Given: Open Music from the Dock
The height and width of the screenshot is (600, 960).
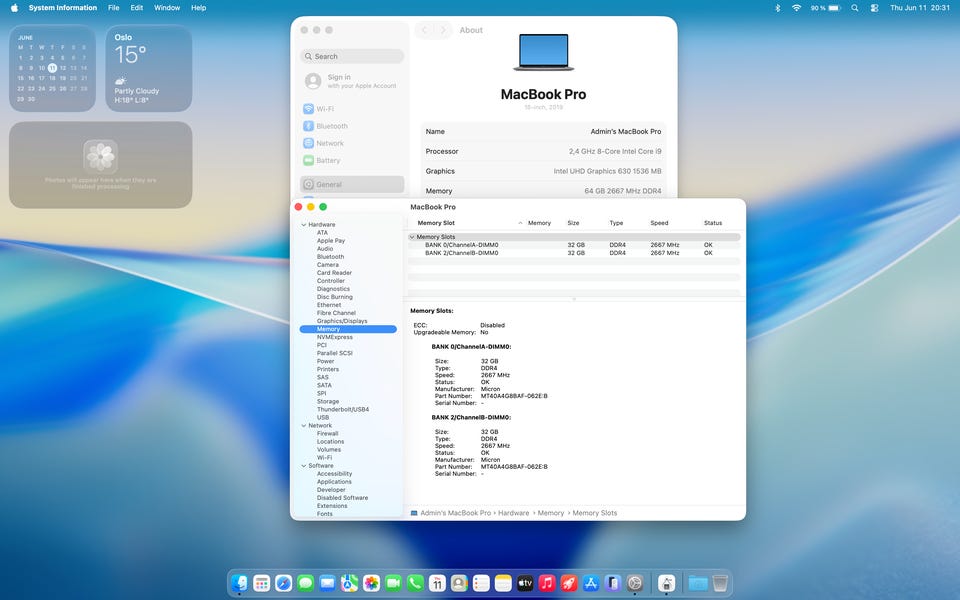Looking at the screenshot, I should (547, 583).
